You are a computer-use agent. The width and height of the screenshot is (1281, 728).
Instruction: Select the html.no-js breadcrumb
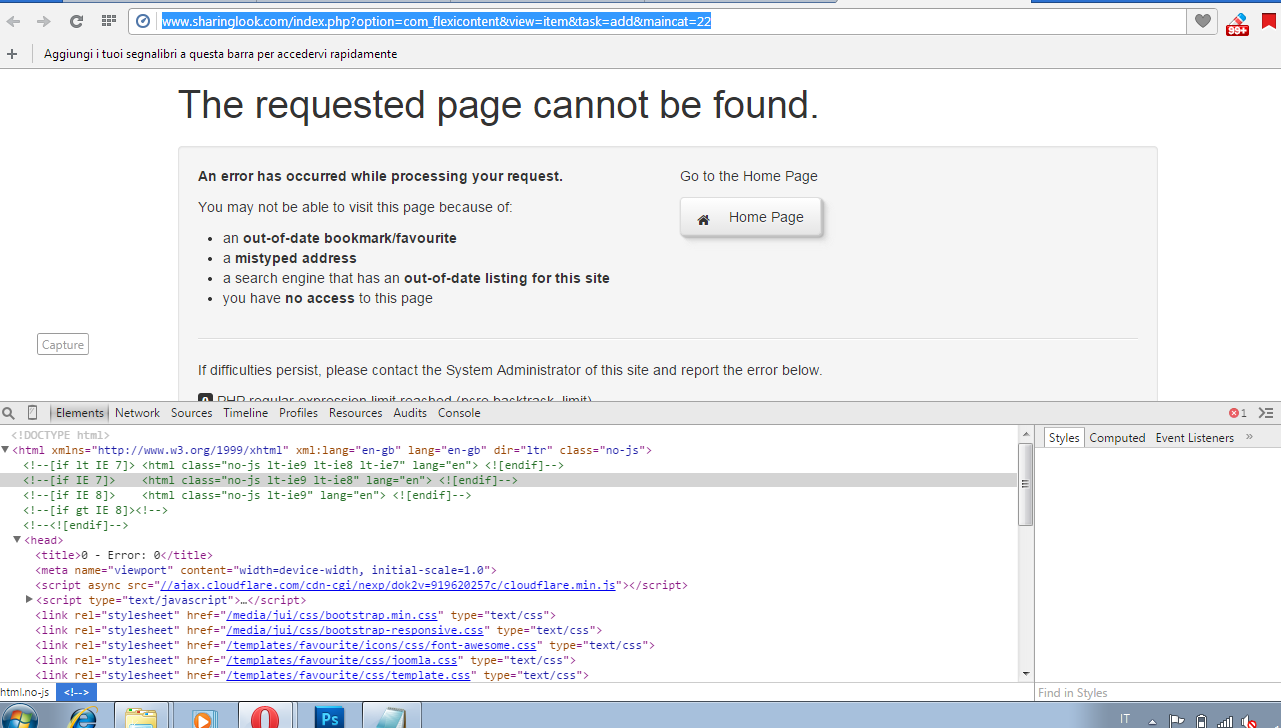25,692
